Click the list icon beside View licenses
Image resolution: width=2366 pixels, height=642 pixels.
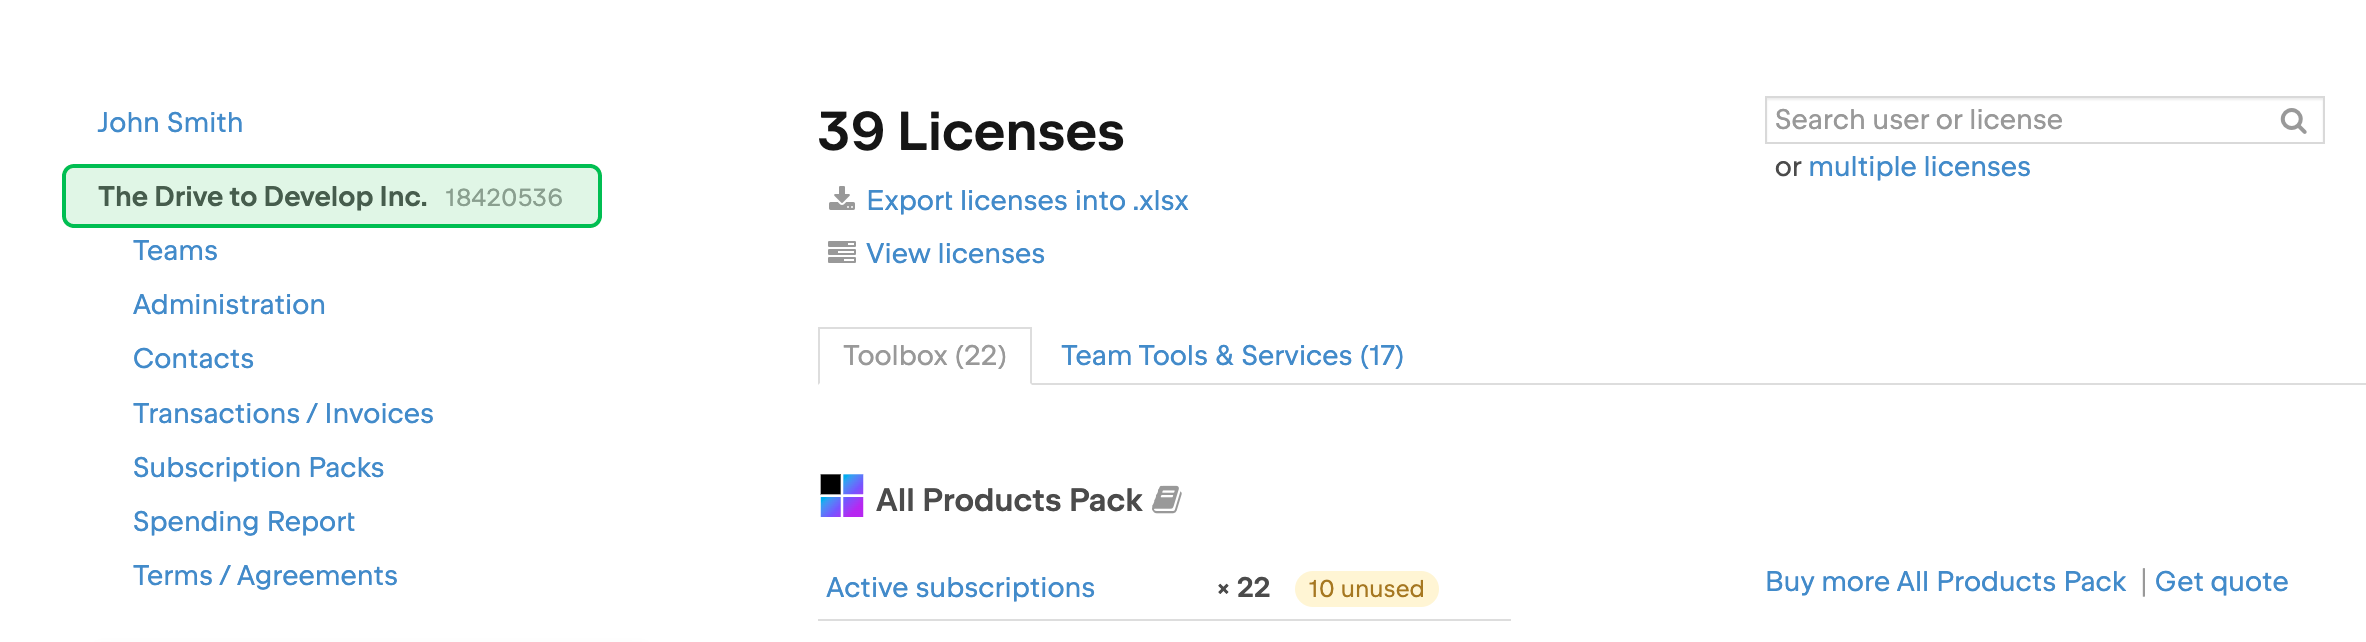(x=840, y=252)
